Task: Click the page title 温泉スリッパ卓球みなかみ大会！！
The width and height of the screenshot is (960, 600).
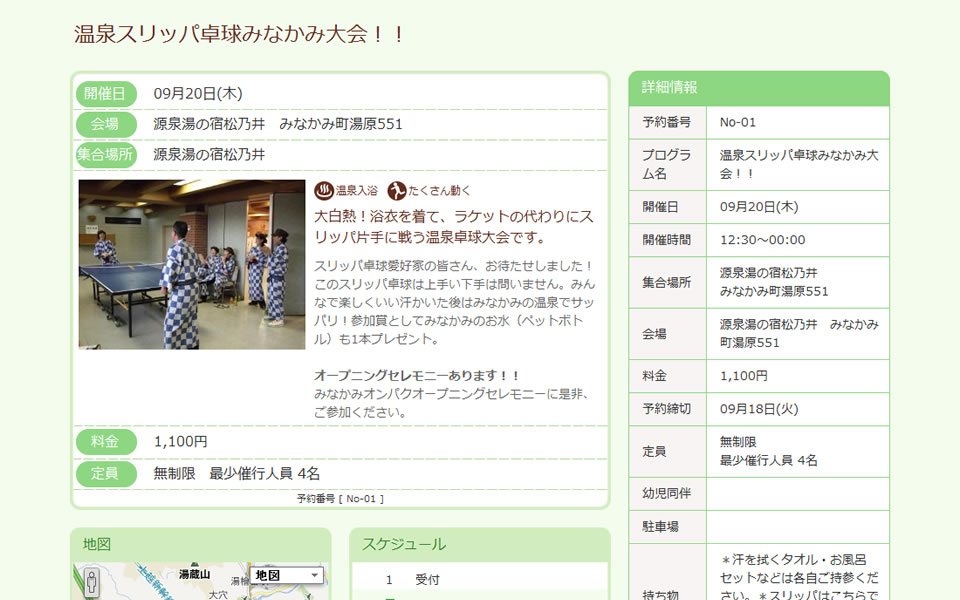Action: point(239,34)
